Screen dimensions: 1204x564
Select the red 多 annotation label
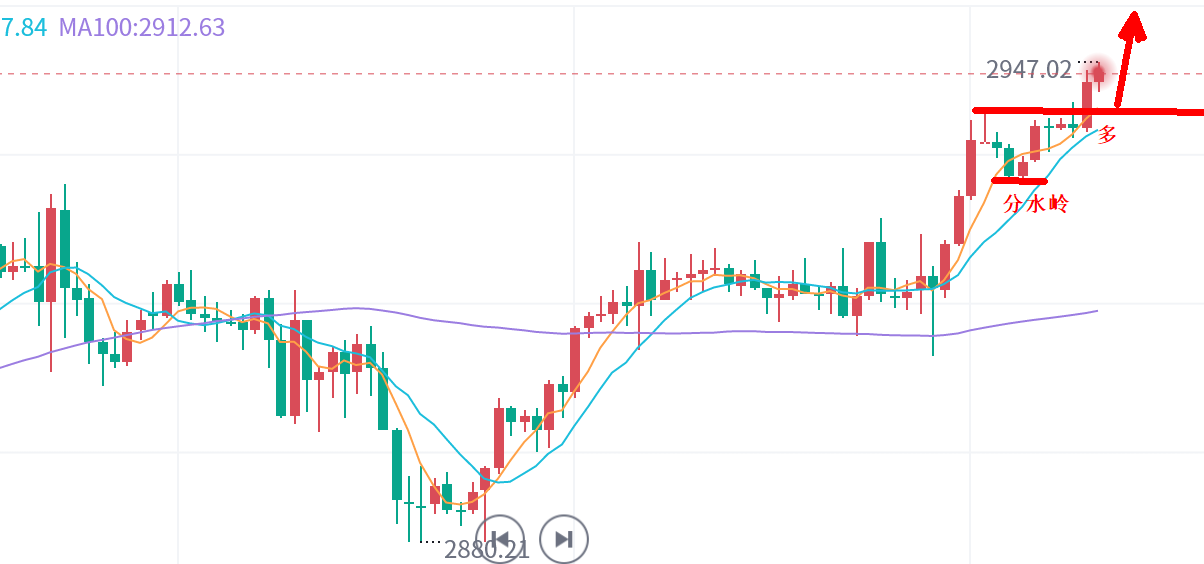(1107, 134)
